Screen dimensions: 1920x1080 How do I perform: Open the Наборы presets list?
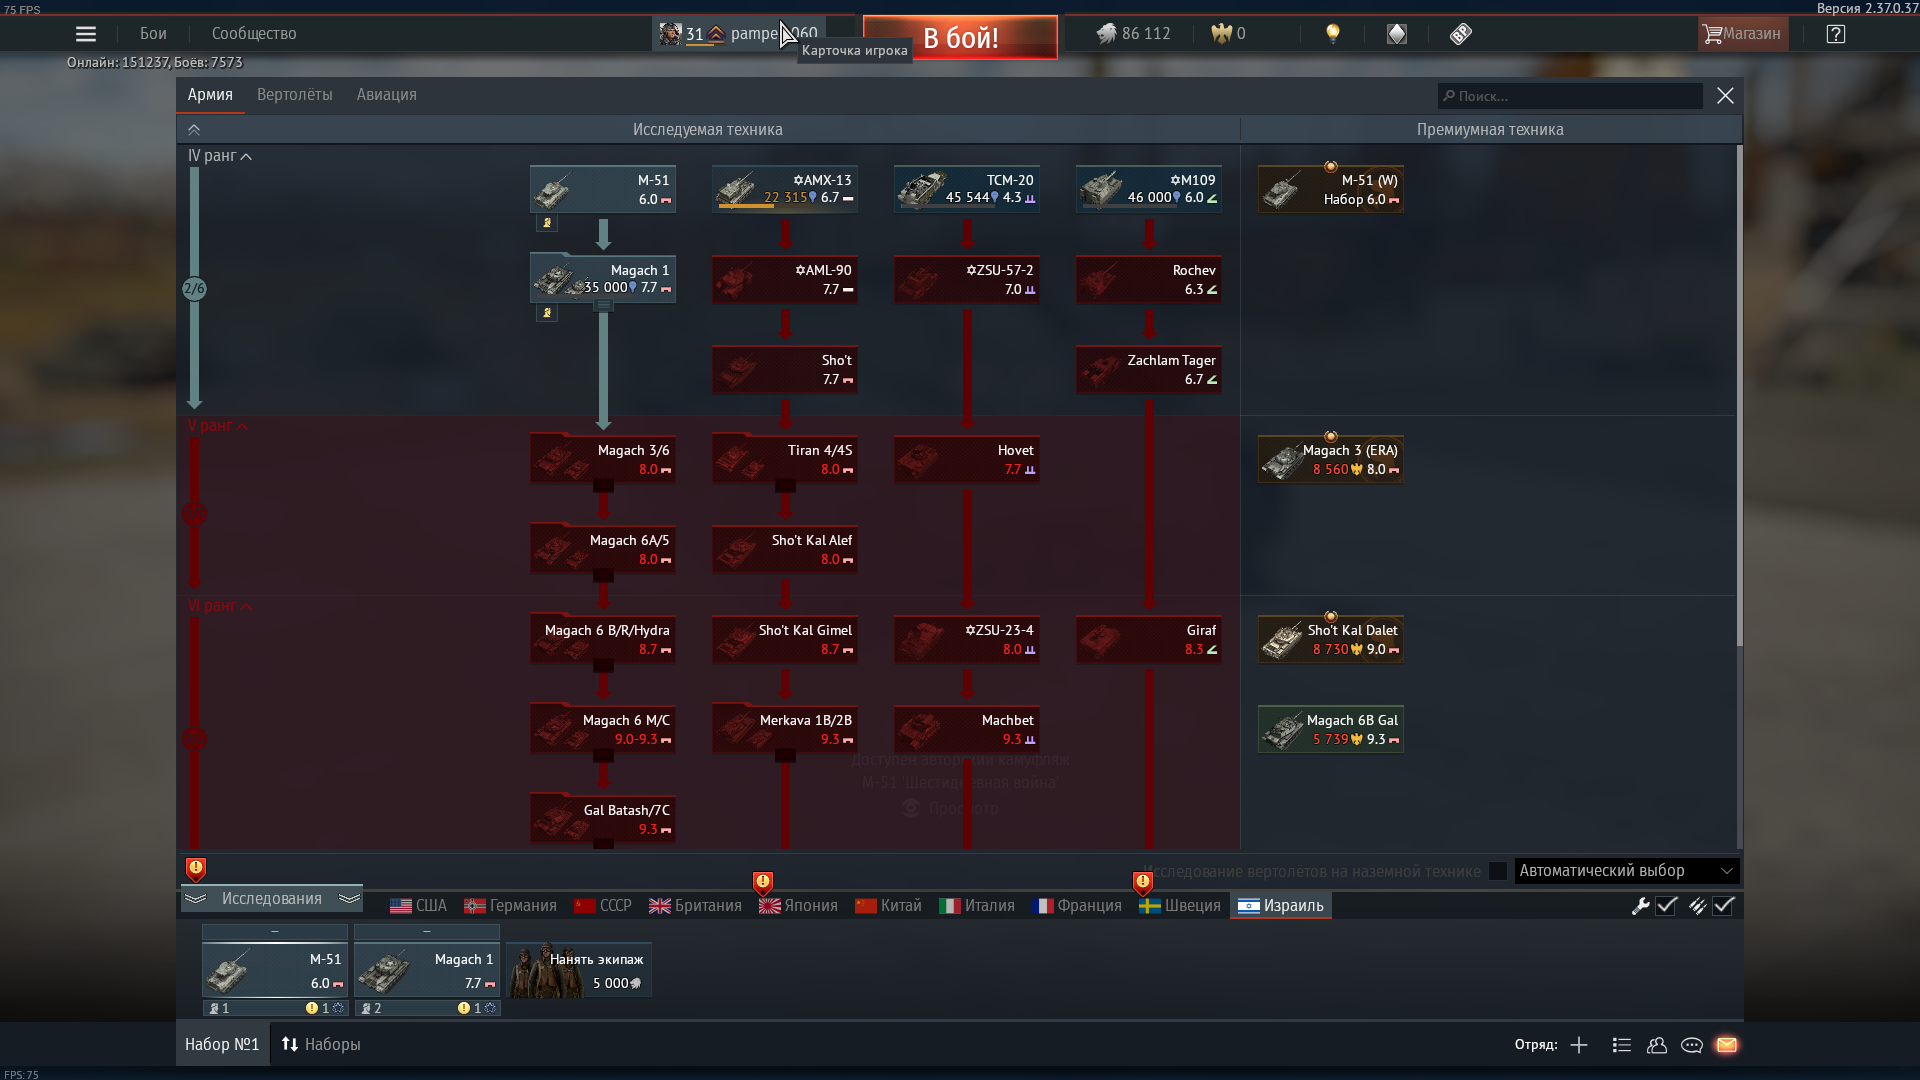pos(321,1044)
